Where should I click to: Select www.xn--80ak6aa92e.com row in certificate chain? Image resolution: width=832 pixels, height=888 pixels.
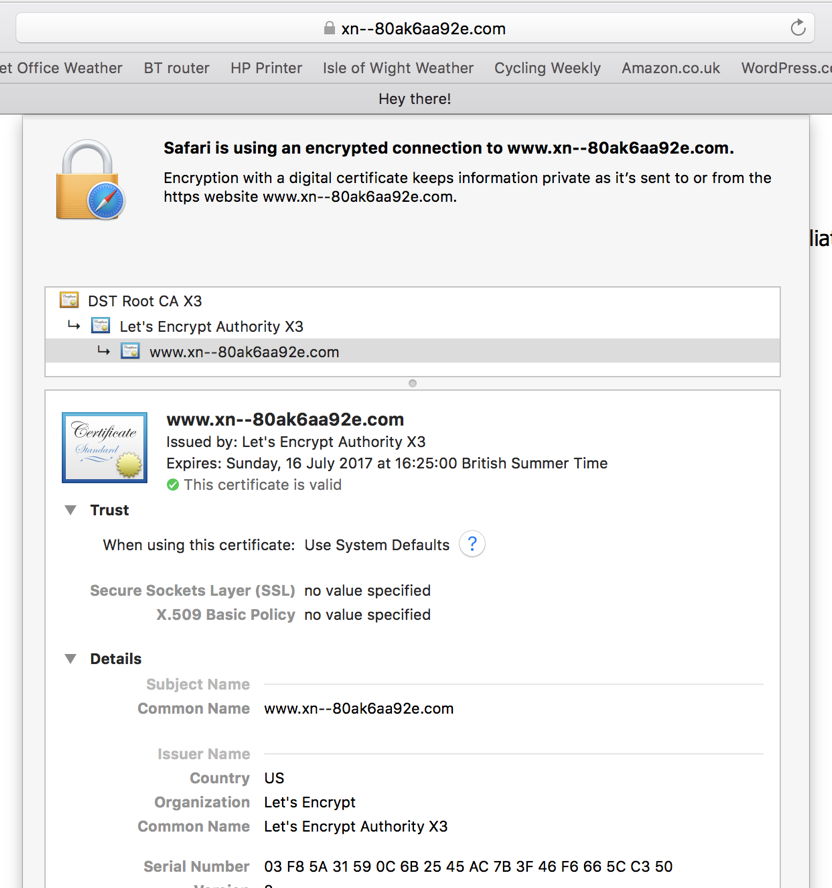coord(244,352)
